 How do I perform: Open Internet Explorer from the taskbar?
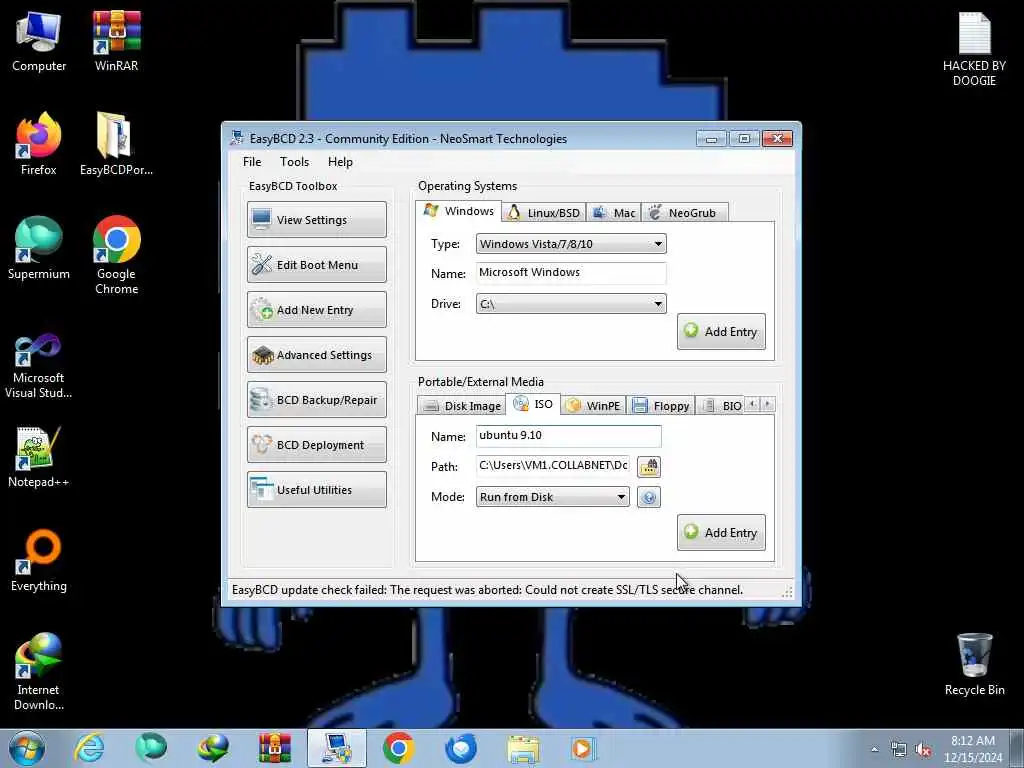(89, 748)
